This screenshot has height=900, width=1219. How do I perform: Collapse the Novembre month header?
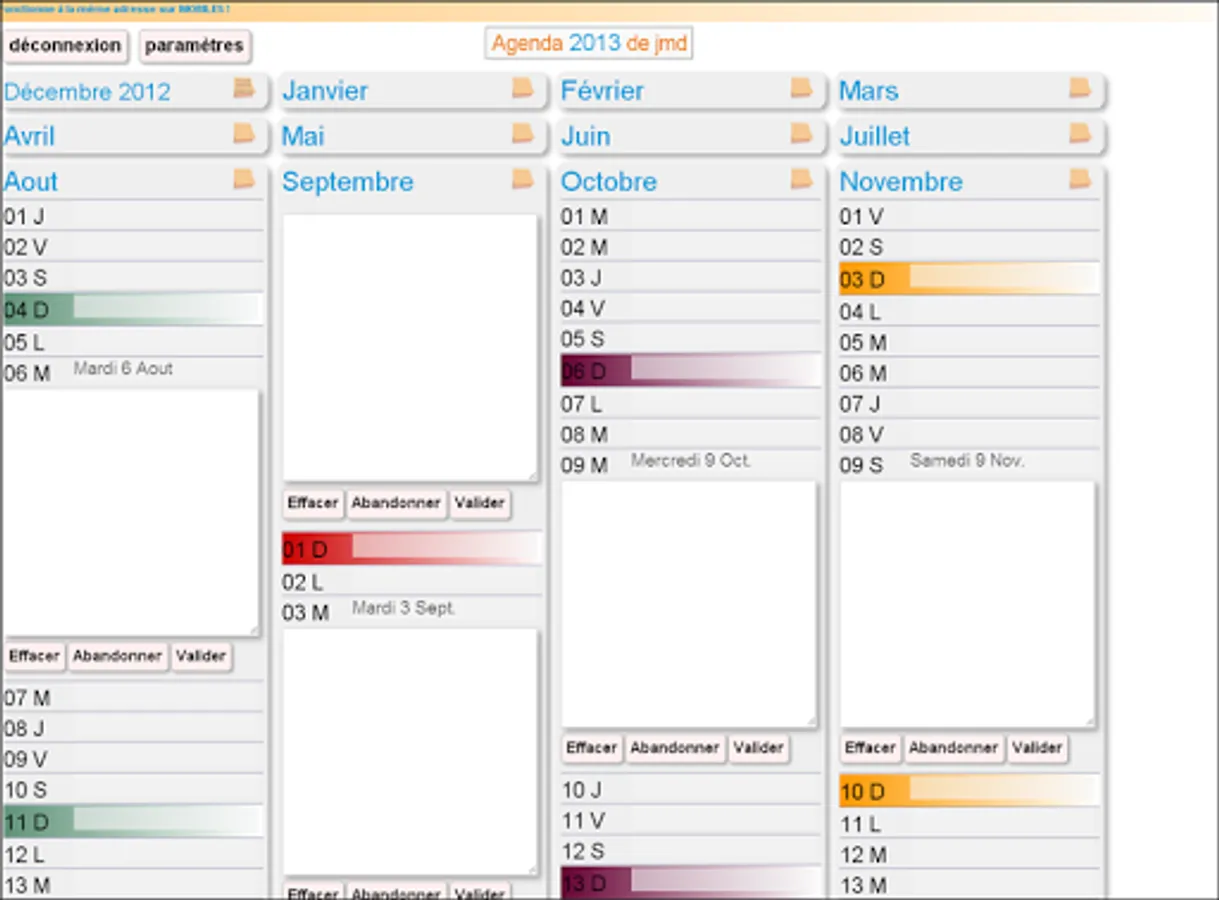point(901,182)
